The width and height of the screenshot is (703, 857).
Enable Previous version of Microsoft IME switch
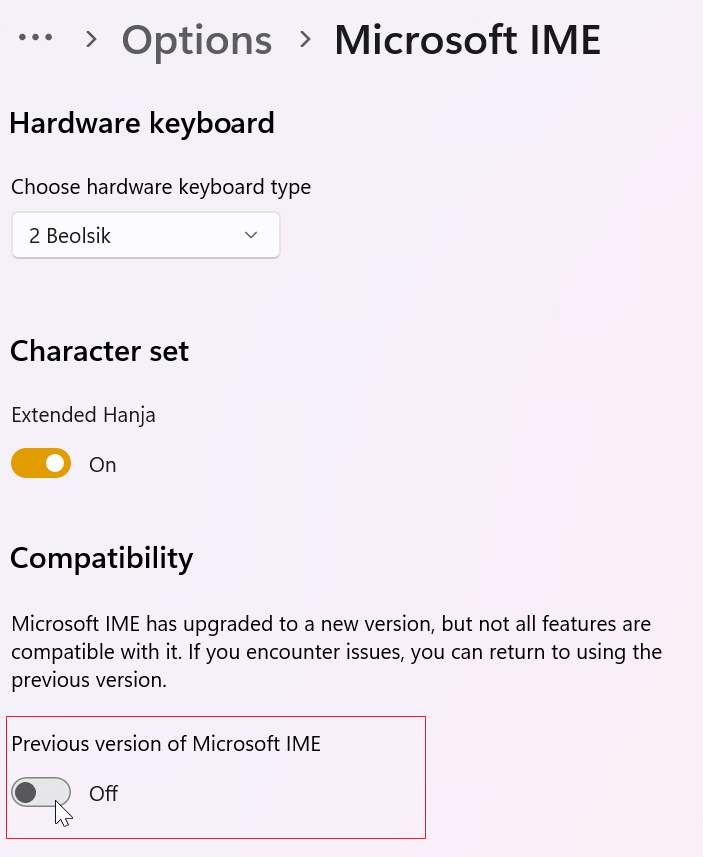coord(41,792)
